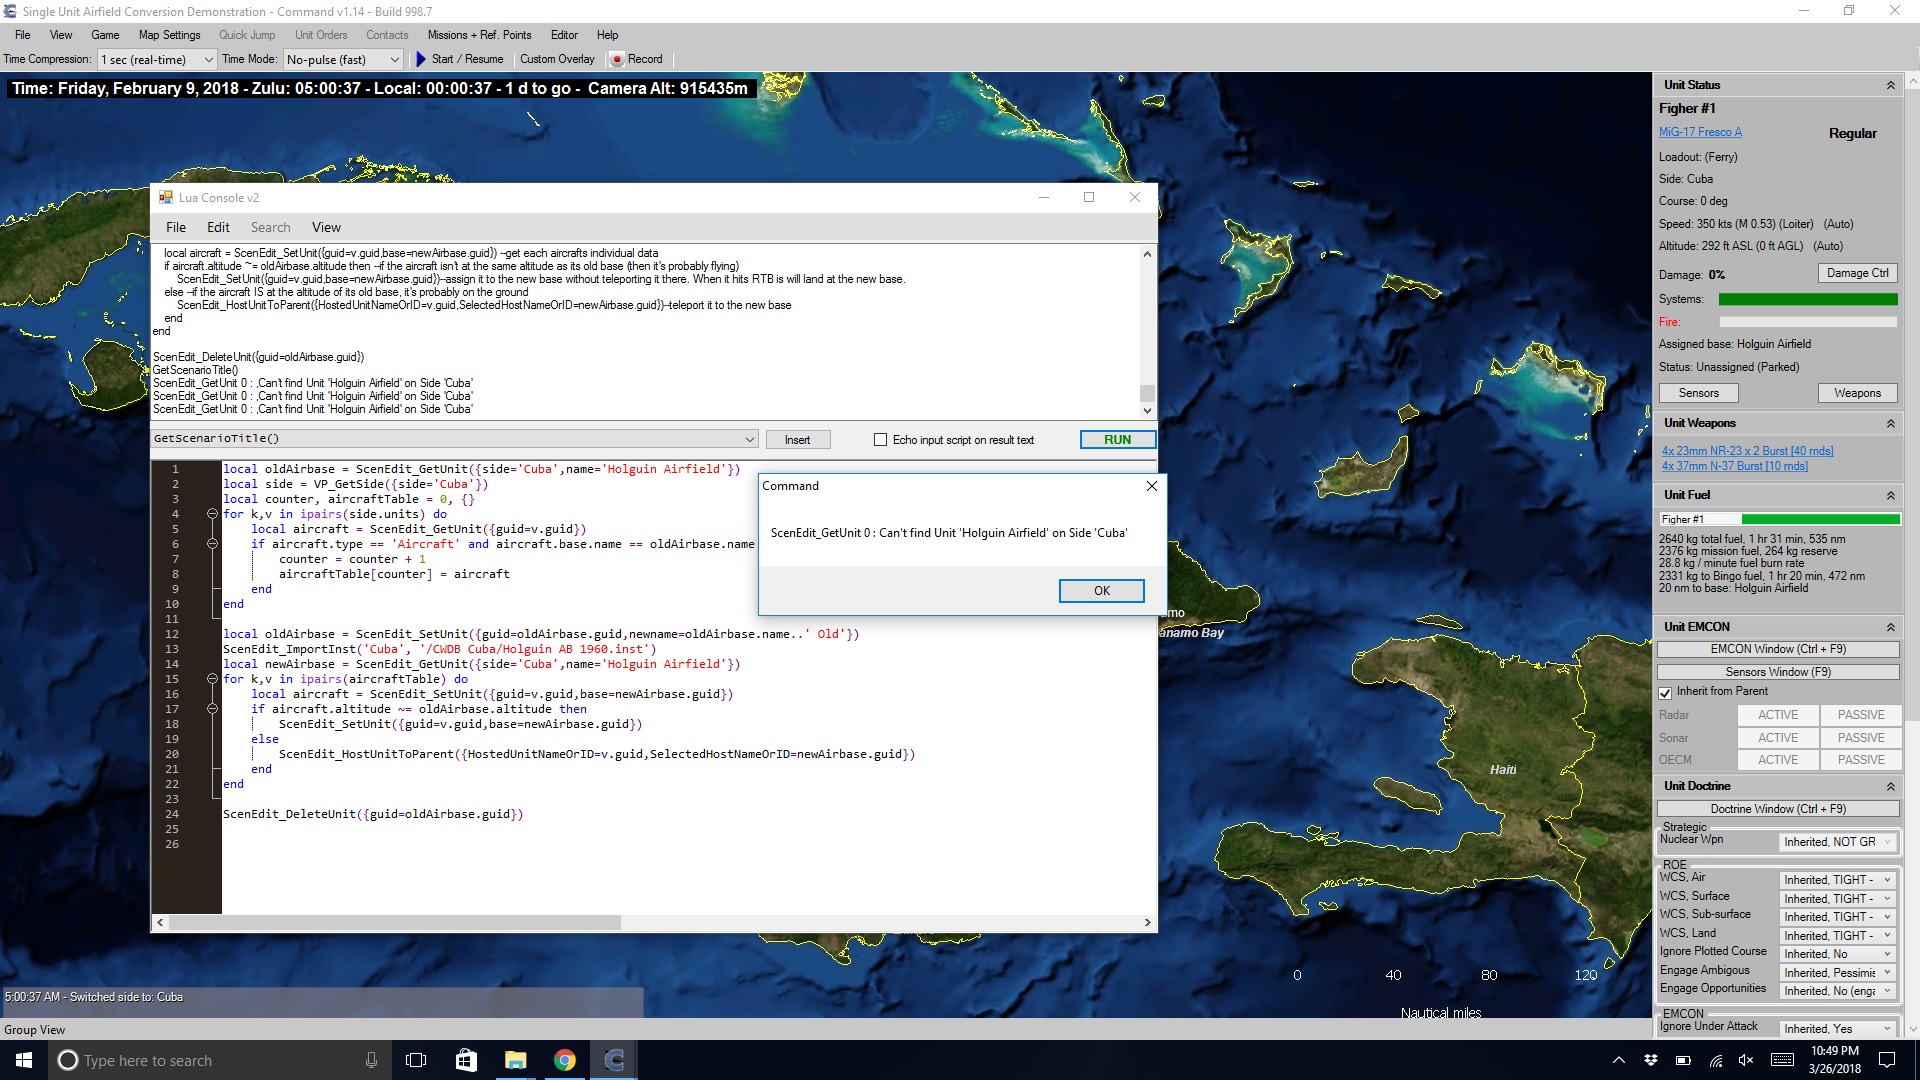Open the Task View icon
Screen dimensions: 1920x1080
pos(416,1060)
